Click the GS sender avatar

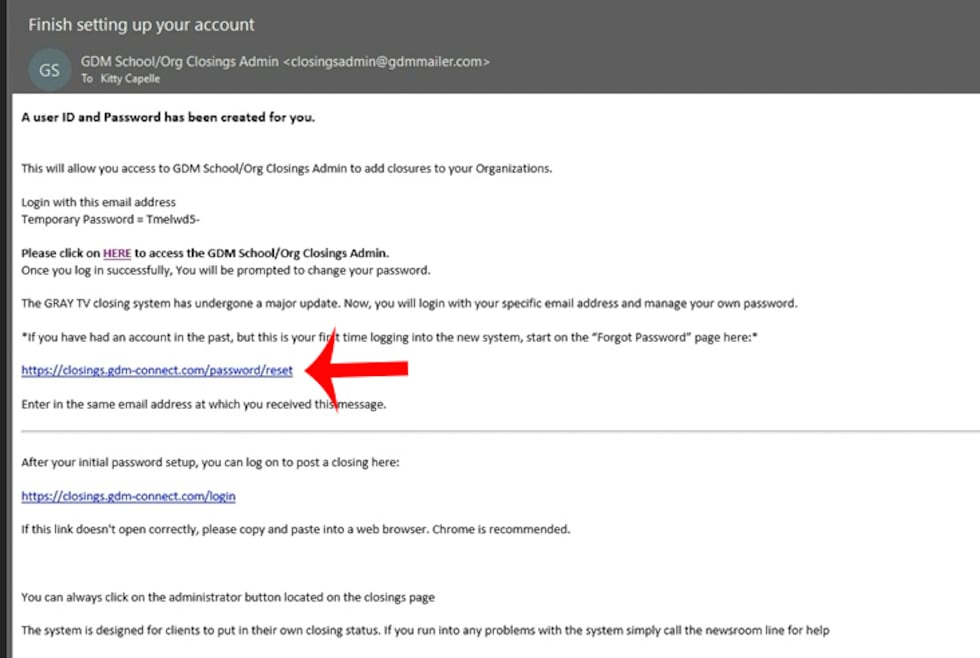tap(49, 69)
